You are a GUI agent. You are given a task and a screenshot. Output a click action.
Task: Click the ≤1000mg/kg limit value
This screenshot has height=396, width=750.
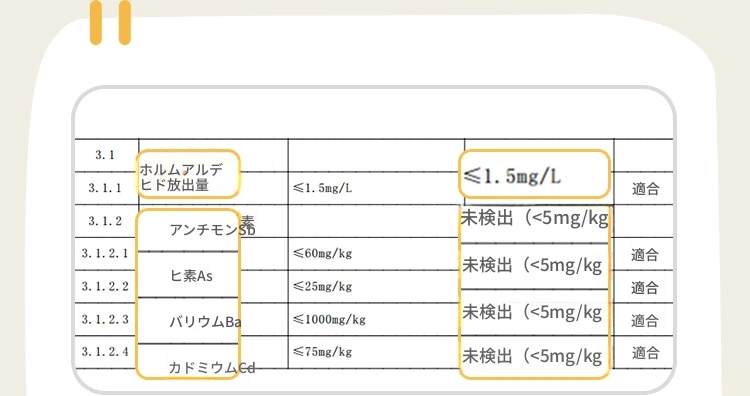[329, 319]
